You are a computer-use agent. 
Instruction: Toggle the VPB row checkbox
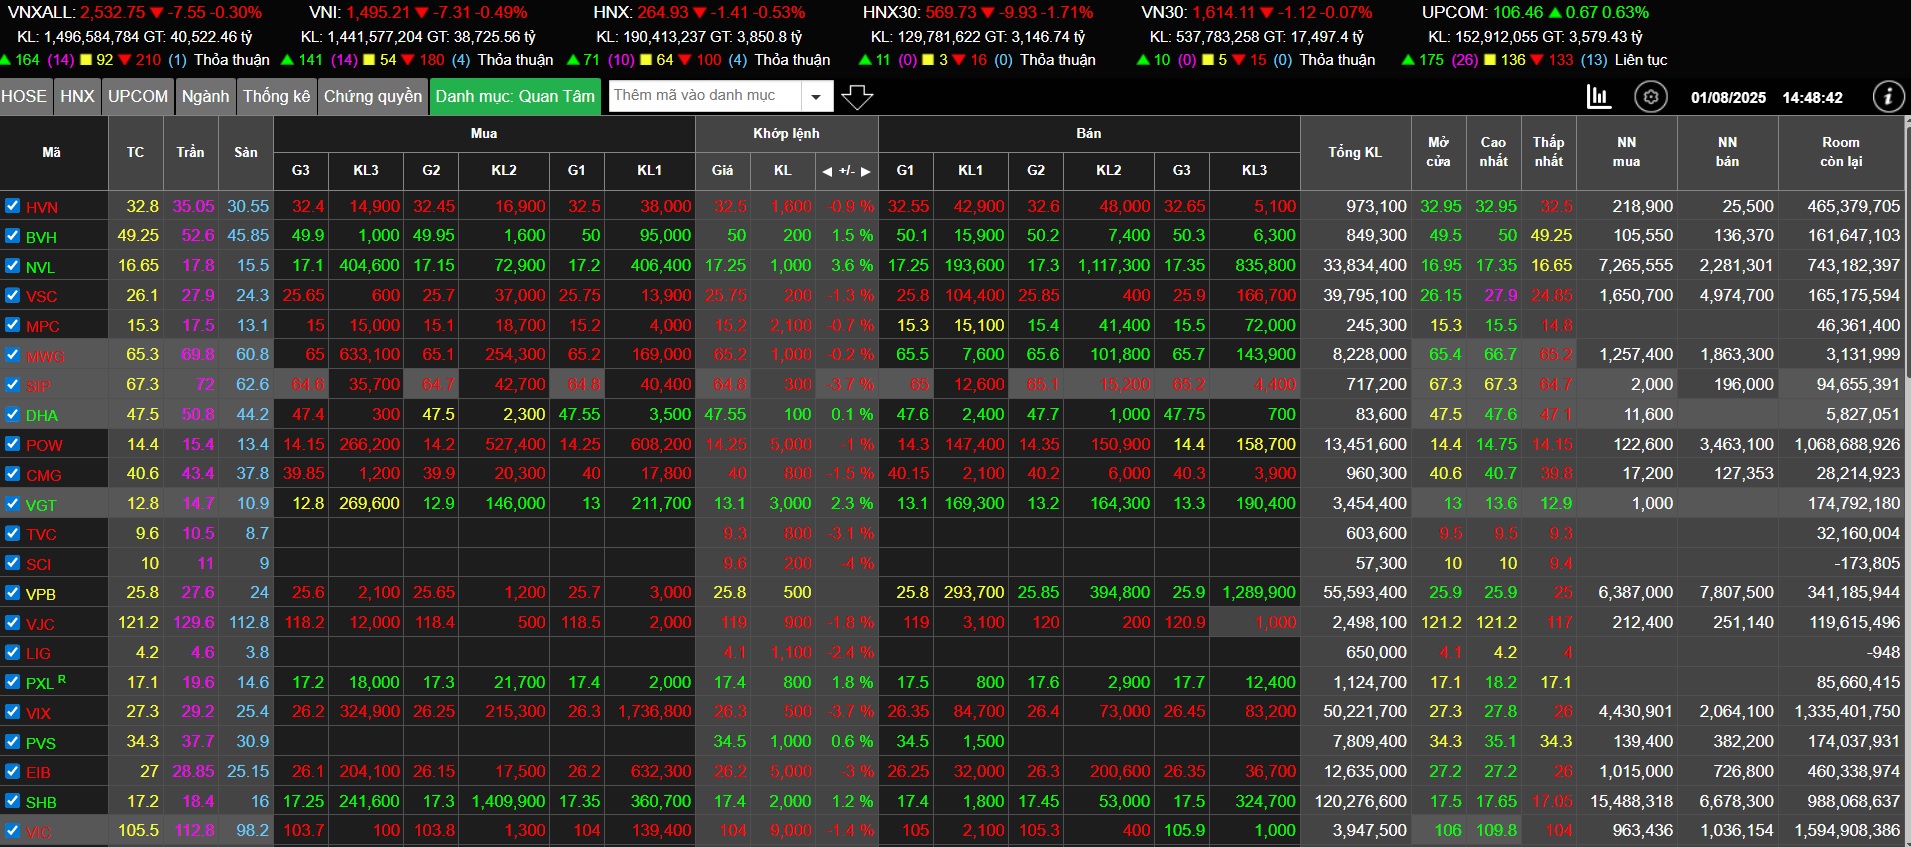[12, 593]
